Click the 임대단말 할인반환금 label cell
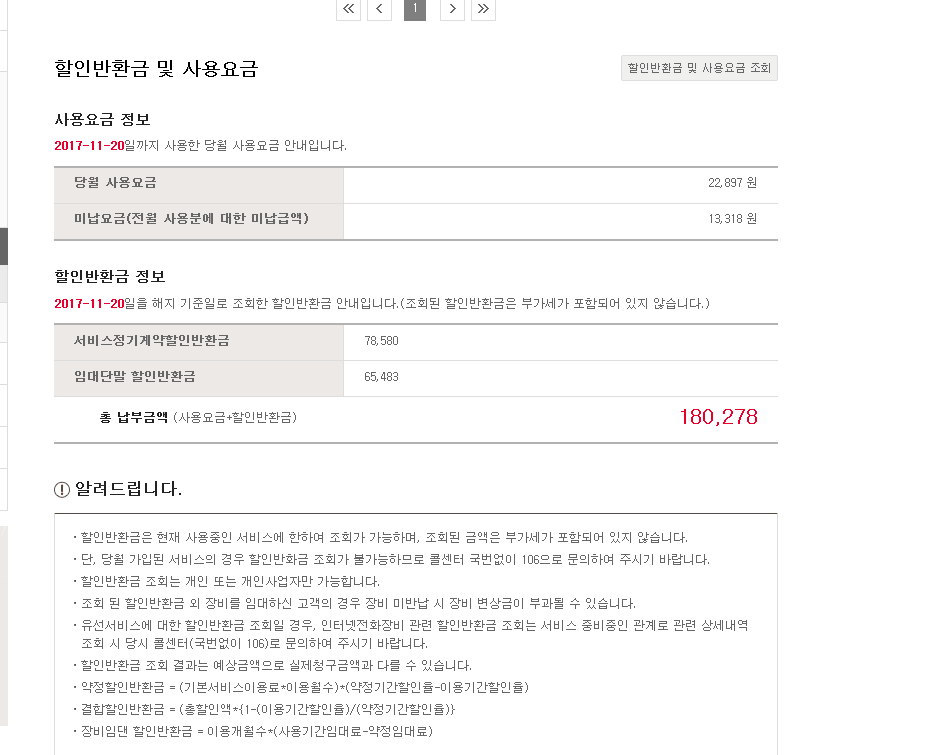Screen dimensions: 929x755 (135, 377)
